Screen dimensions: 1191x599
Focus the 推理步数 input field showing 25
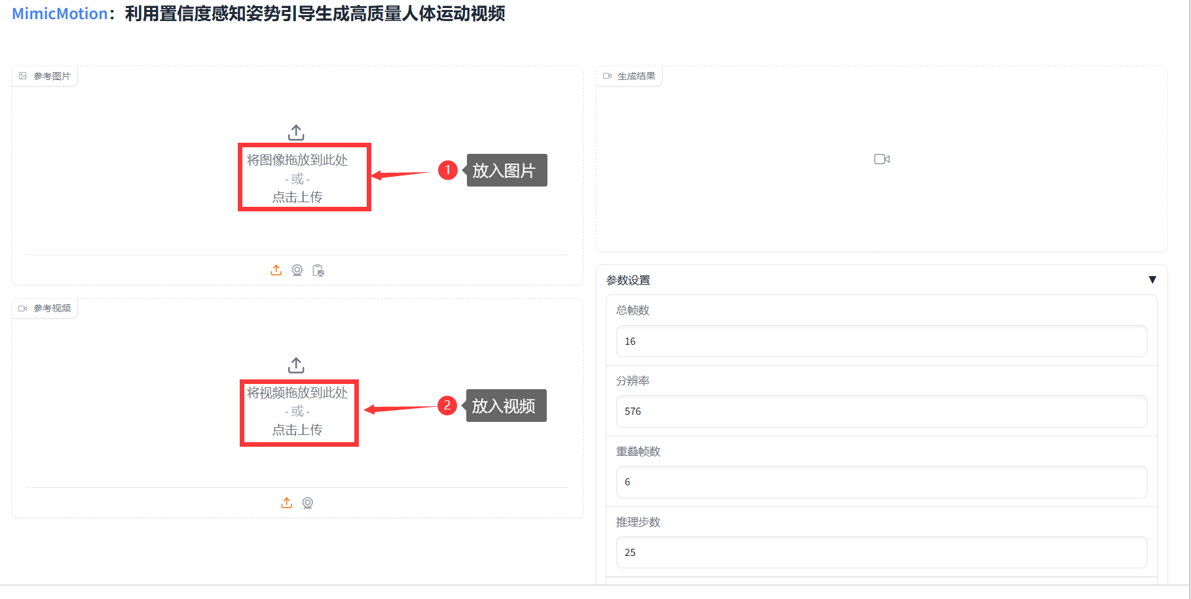point(881,552)
